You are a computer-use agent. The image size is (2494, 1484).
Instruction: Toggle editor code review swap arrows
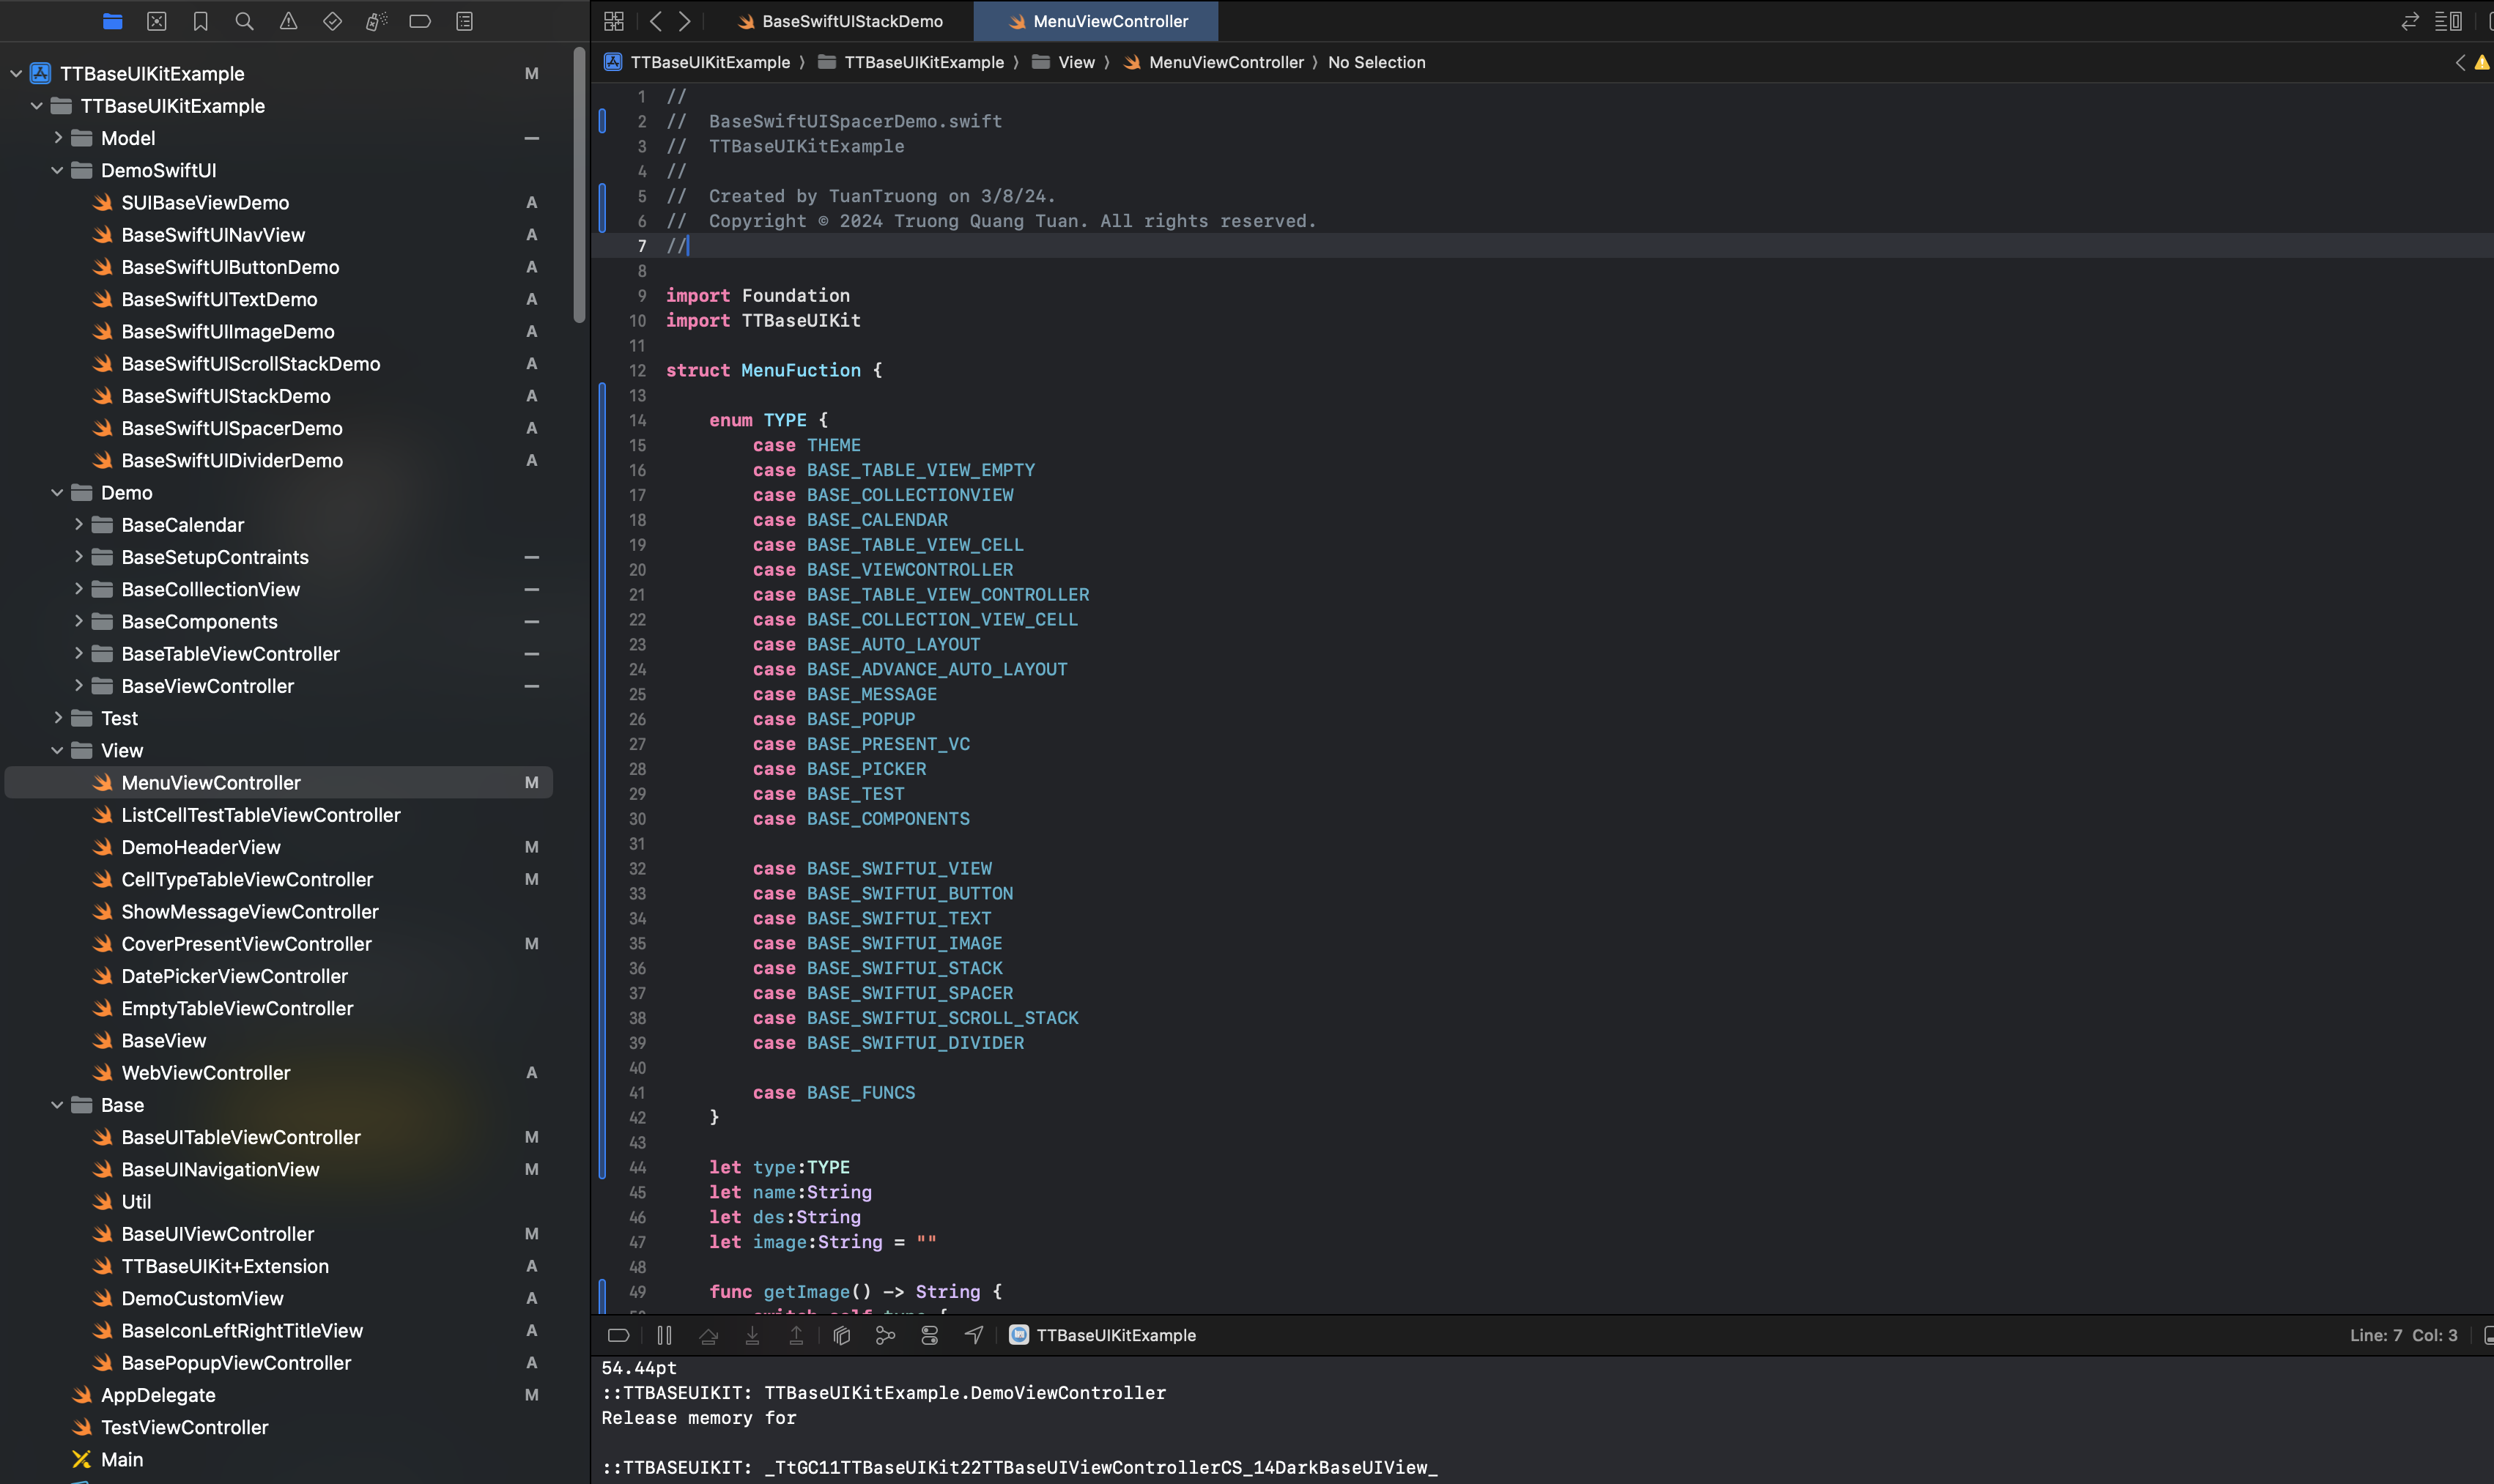(2410, 21)
